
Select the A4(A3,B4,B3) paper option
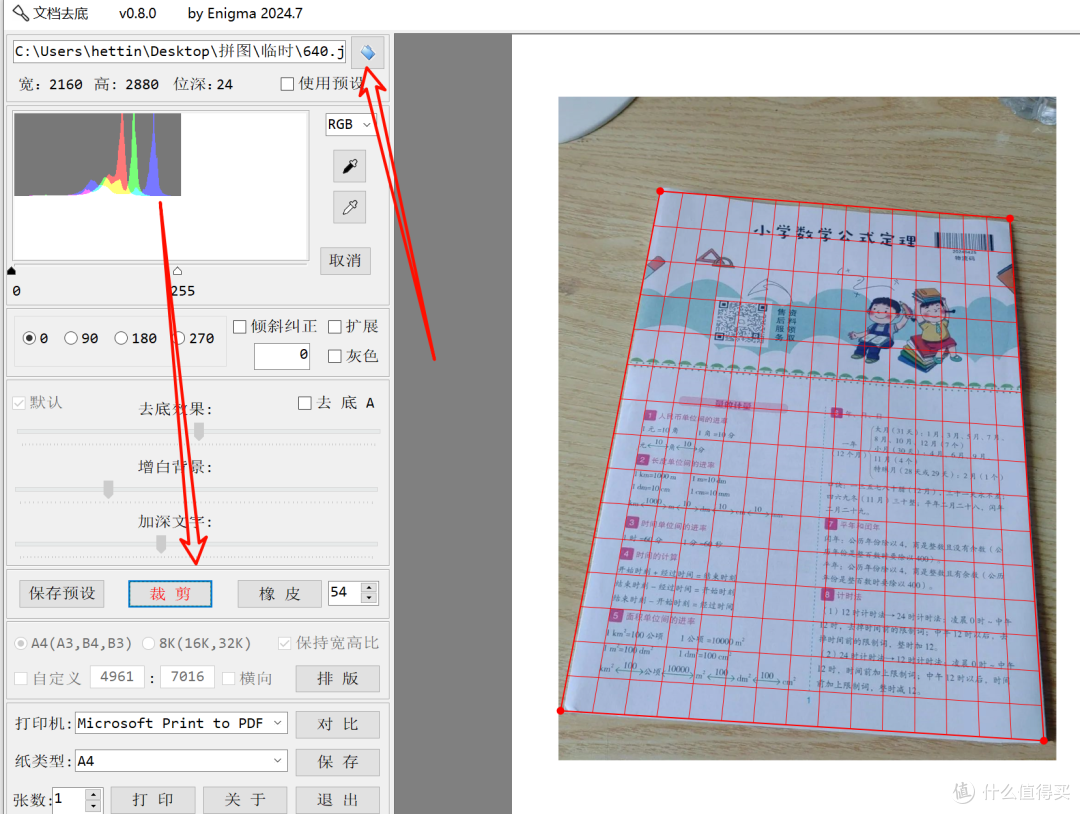coord(21,643)
